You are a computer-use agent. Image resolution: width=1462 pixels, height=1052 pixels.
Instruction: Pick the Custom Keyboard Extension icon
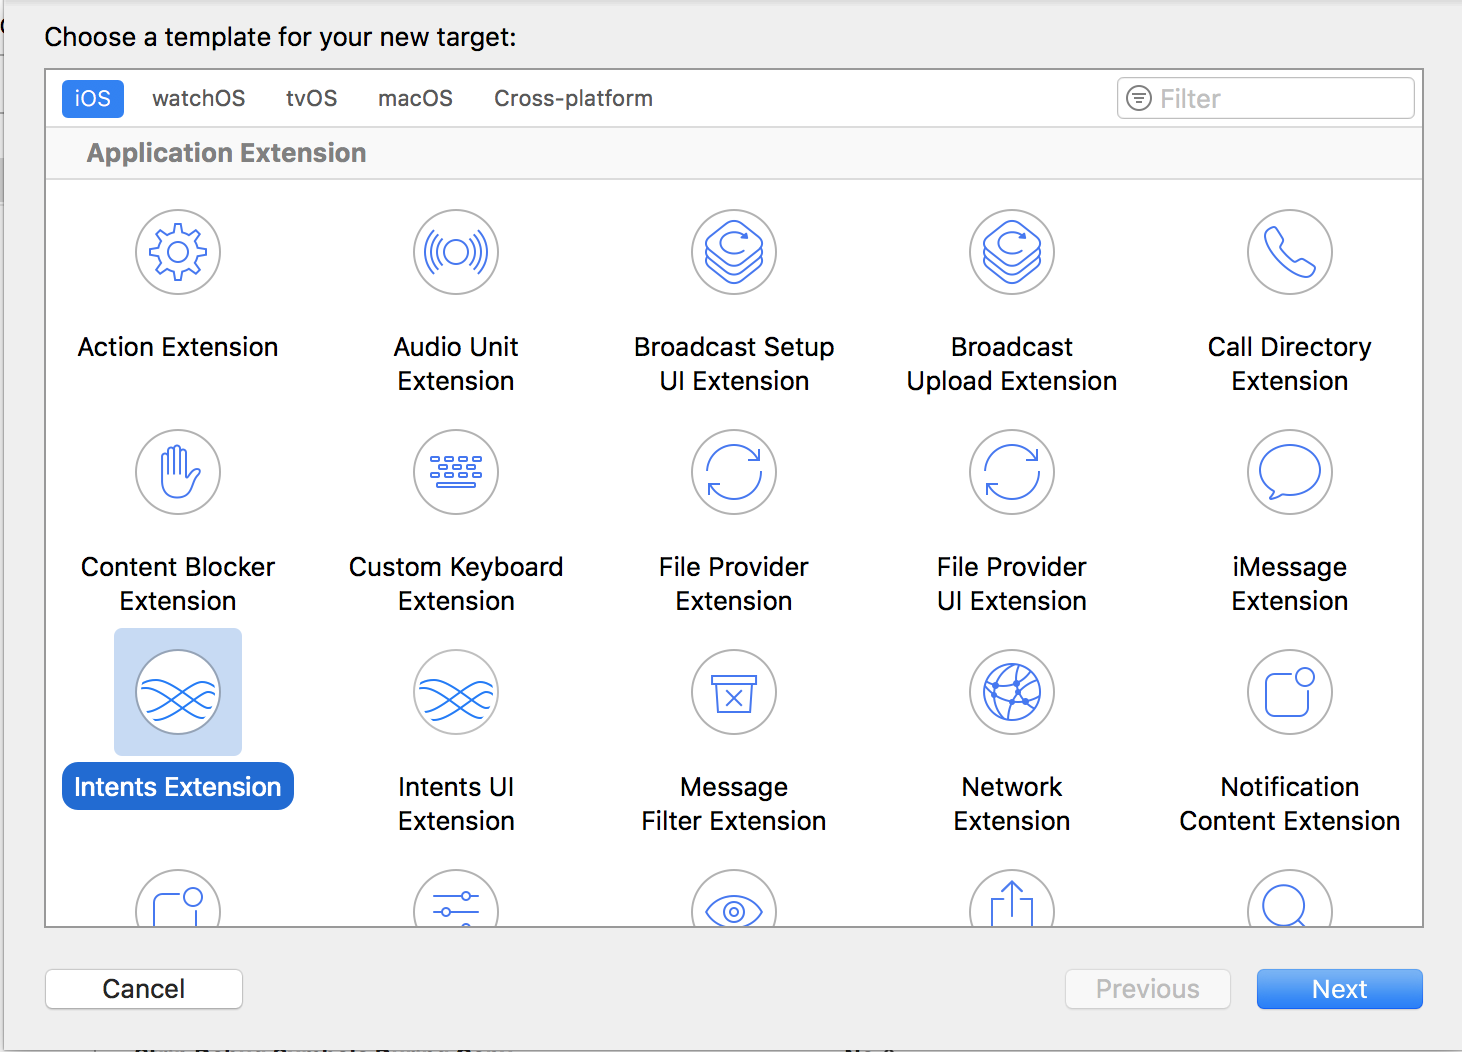pyautogui.click(x=456, y=472)
